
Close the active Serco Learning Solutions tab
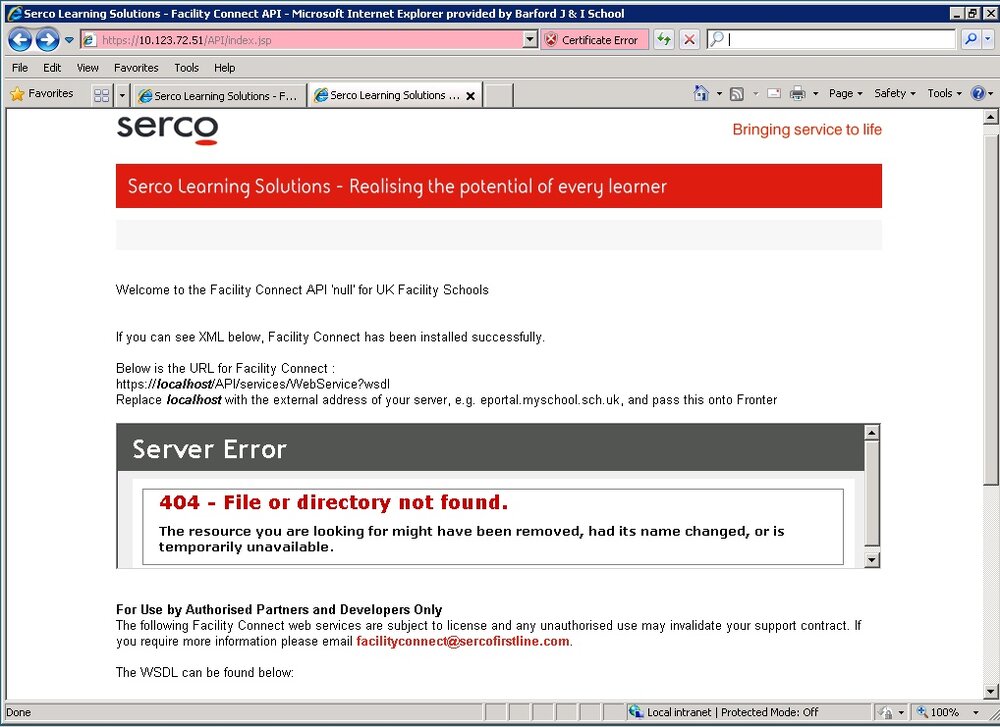(471, 96)
